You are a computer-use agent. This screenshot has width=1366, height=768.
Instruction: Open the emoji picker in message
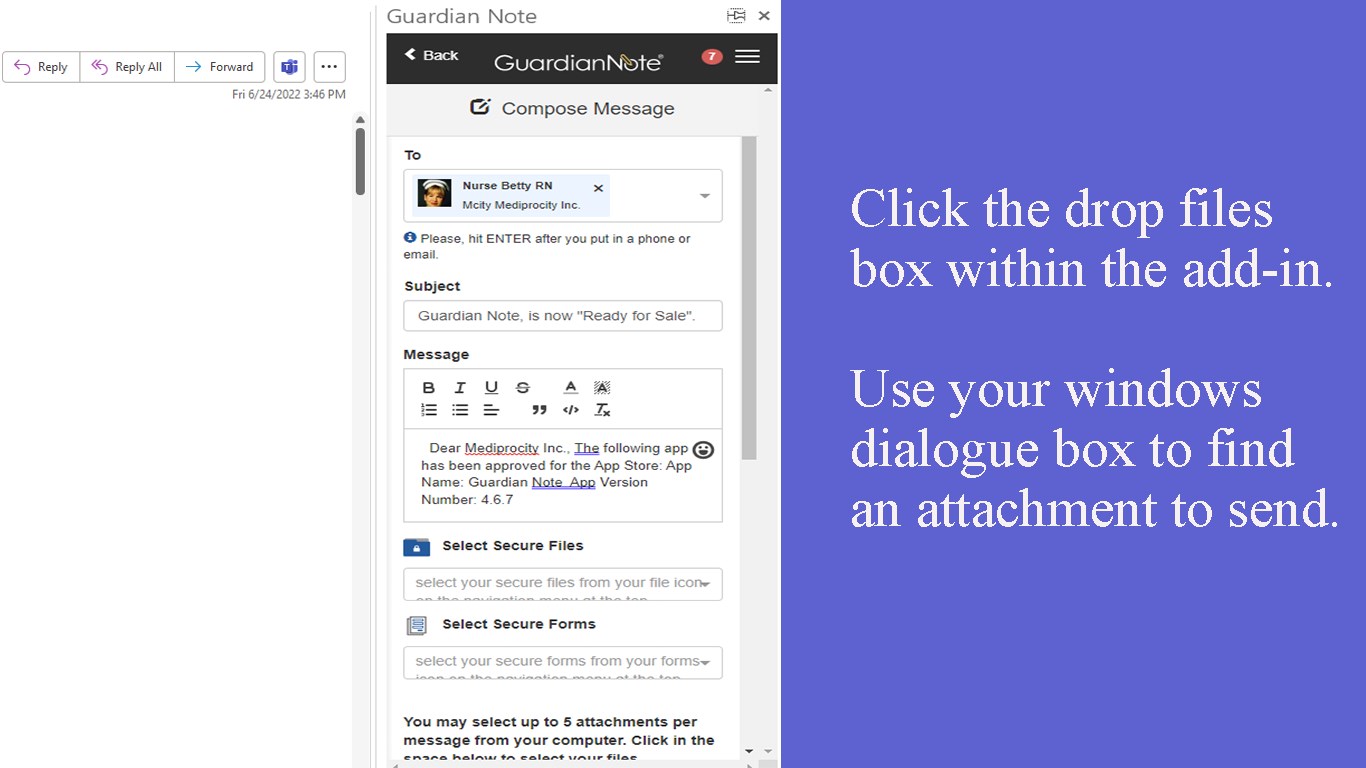coord(703,450)
